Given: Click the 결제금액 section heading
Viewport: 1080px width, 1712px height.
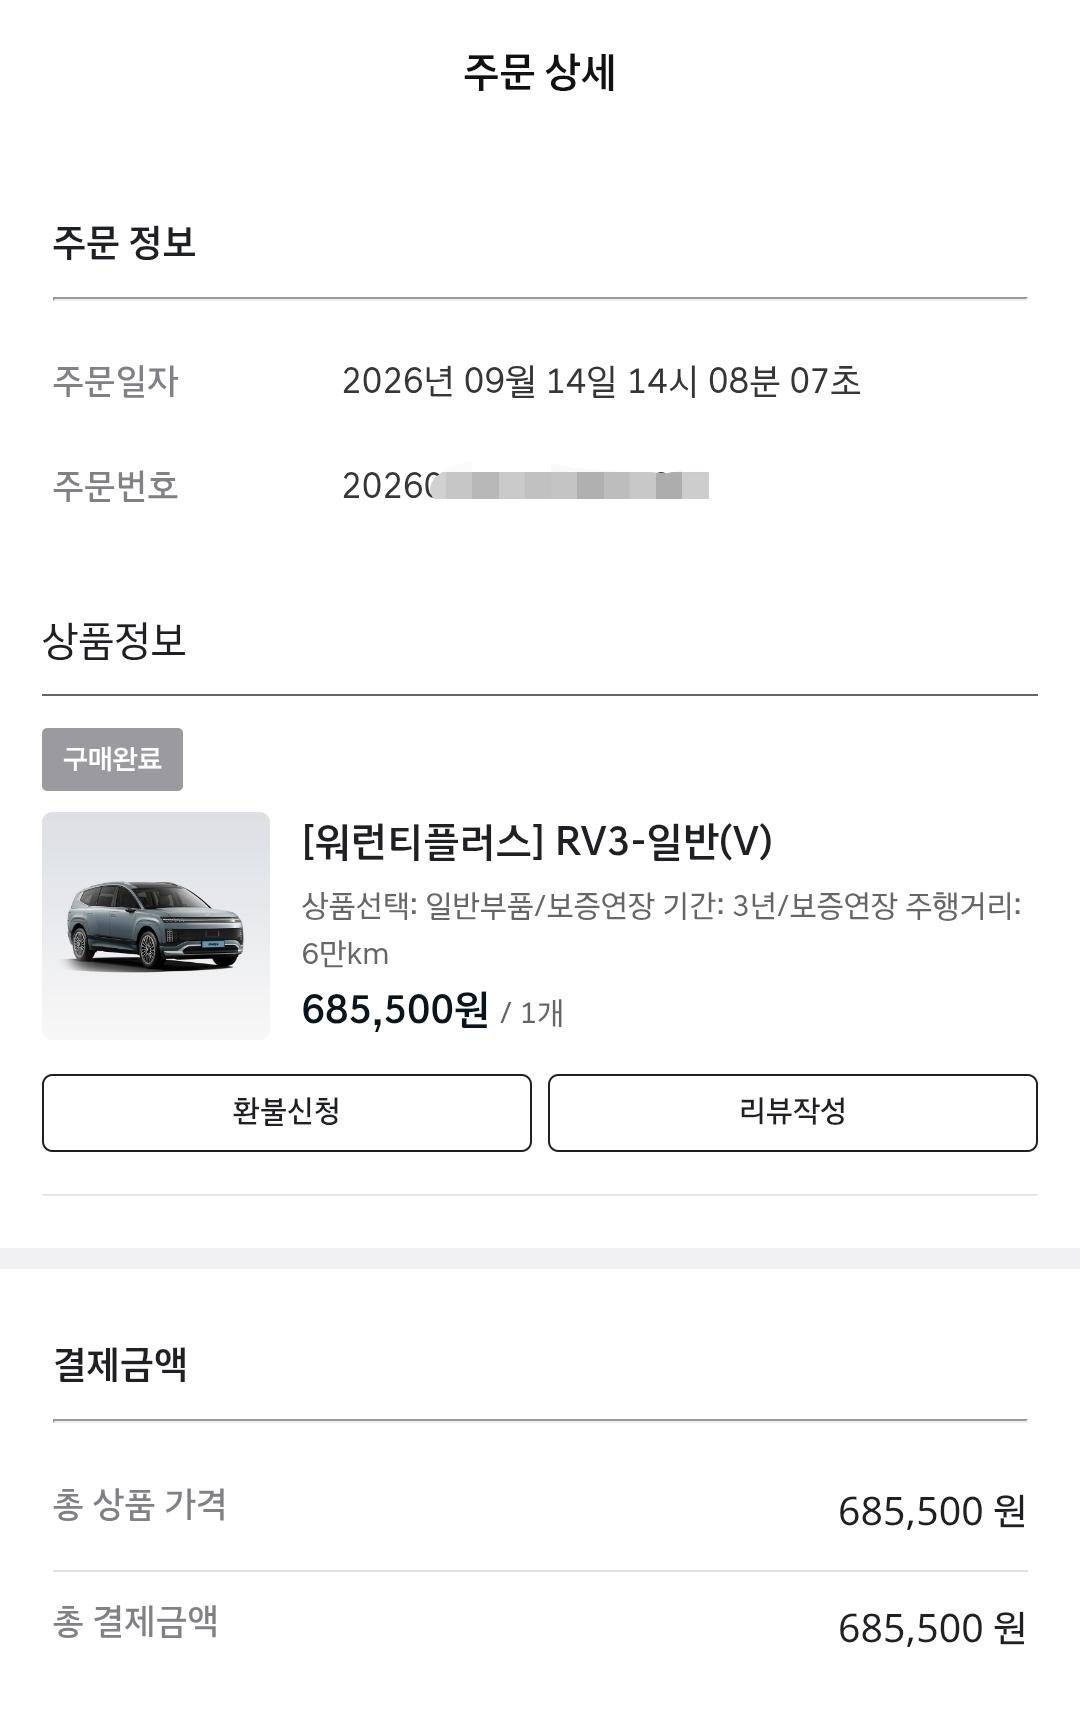Looking at the screenshot, I should tap(120, 1364).
